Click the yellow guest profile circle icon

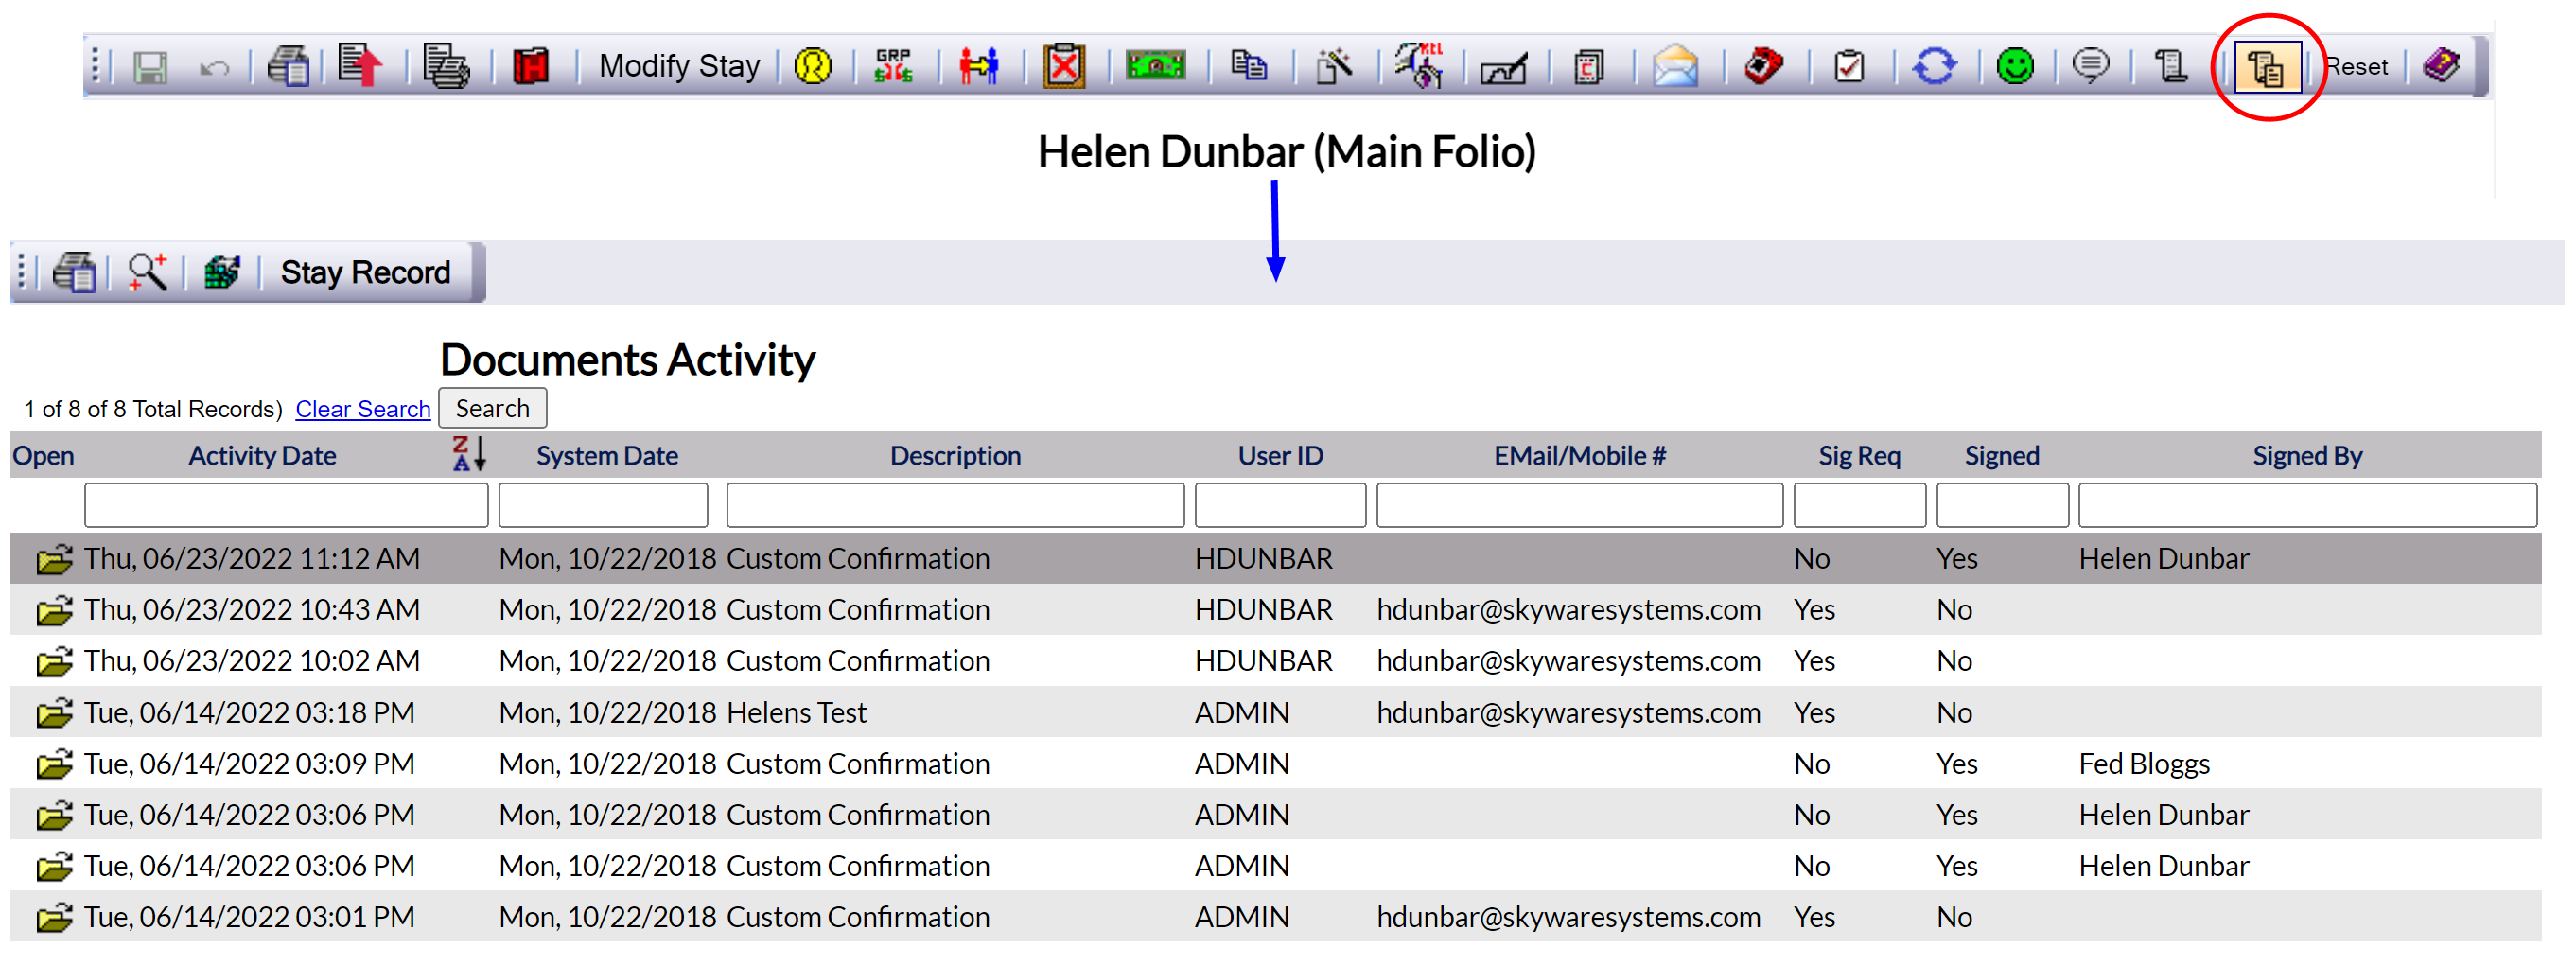(x=813, y=67)
